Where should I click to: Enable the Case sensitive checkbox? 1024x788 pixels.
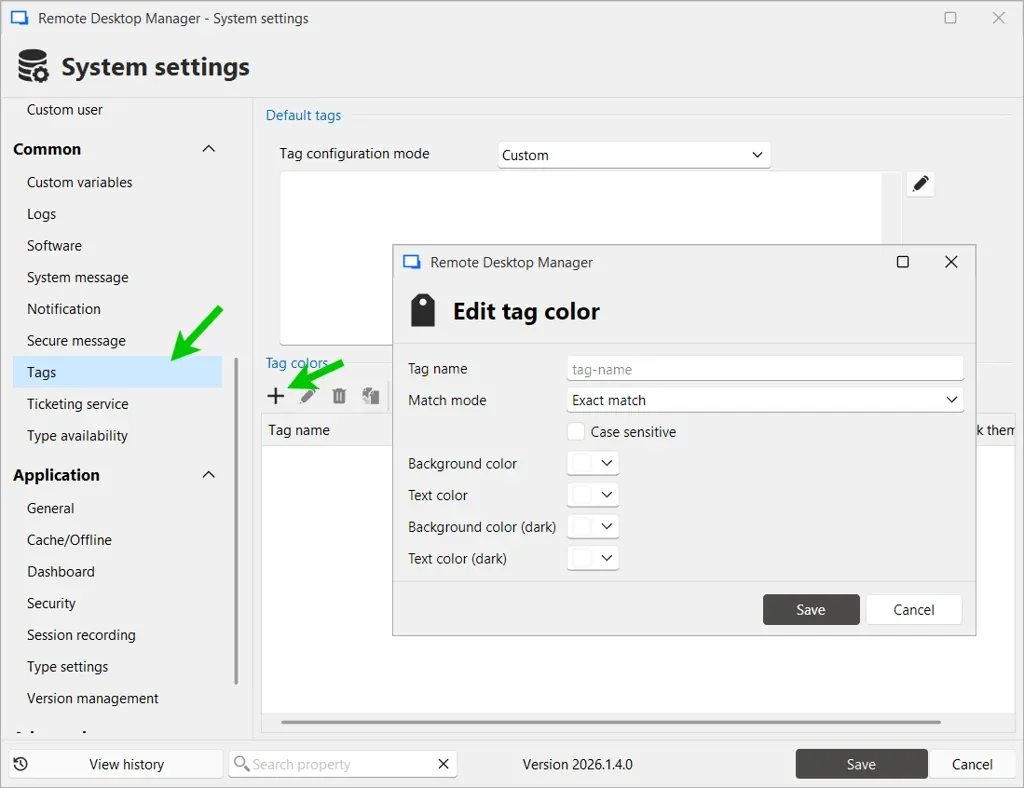coord(575,431)
